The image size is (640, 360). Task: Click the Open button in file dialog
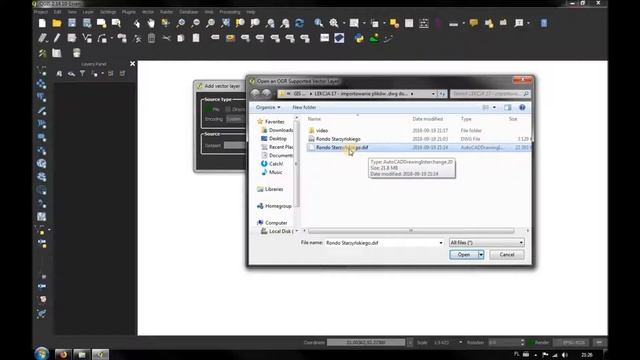(x=464, y=254)
